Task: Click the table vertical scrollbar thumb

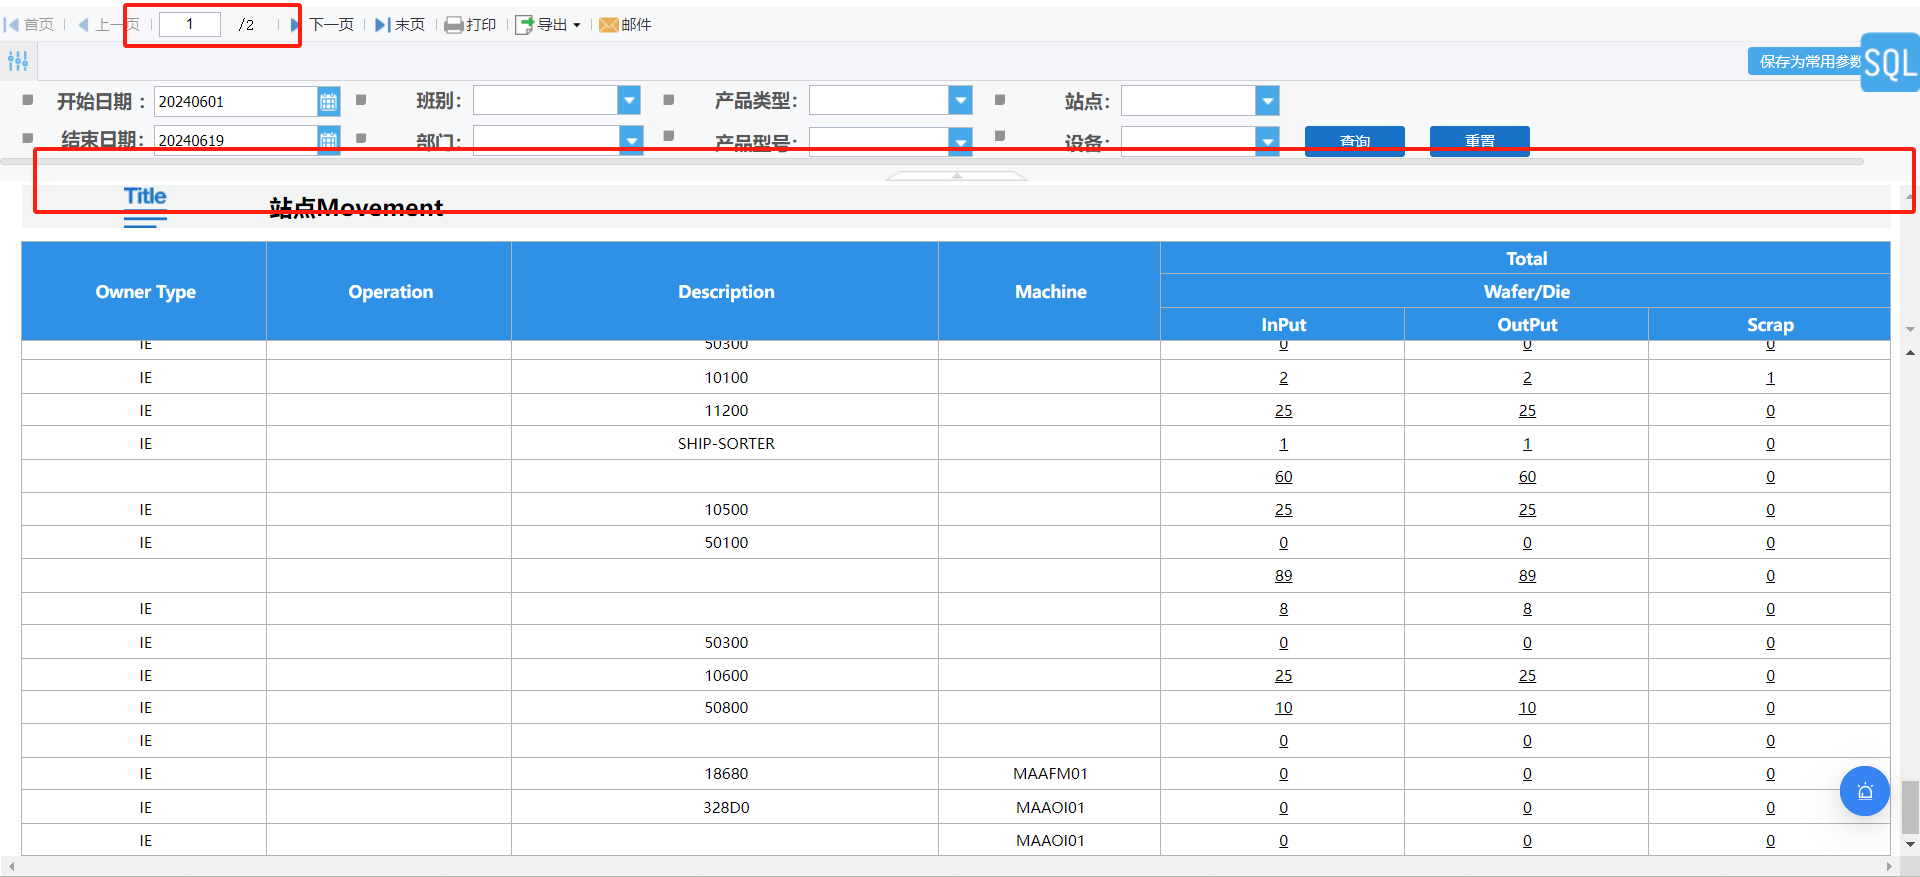Action: click(x=1910, y=806)
